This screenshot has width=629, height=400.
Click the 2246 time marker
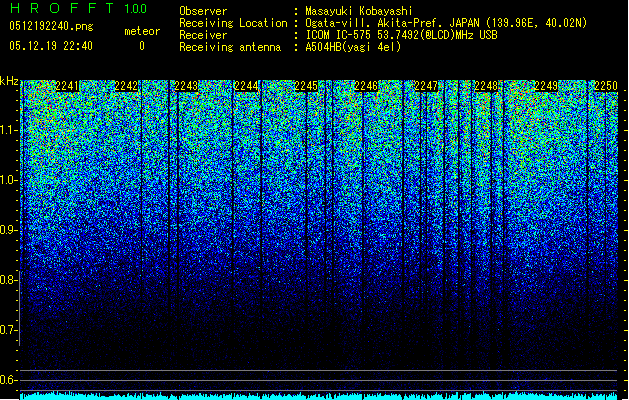[x=366, y=86]
